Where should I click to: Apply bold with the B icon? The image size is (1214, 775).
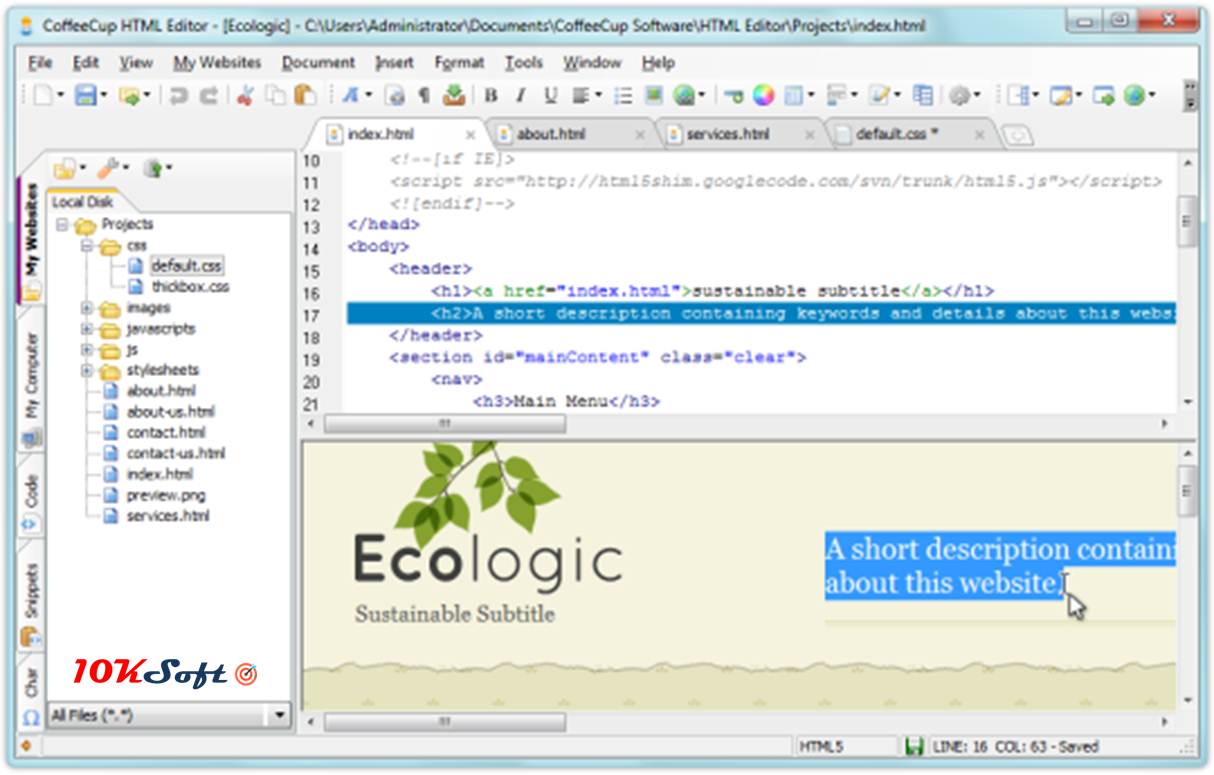491,96
